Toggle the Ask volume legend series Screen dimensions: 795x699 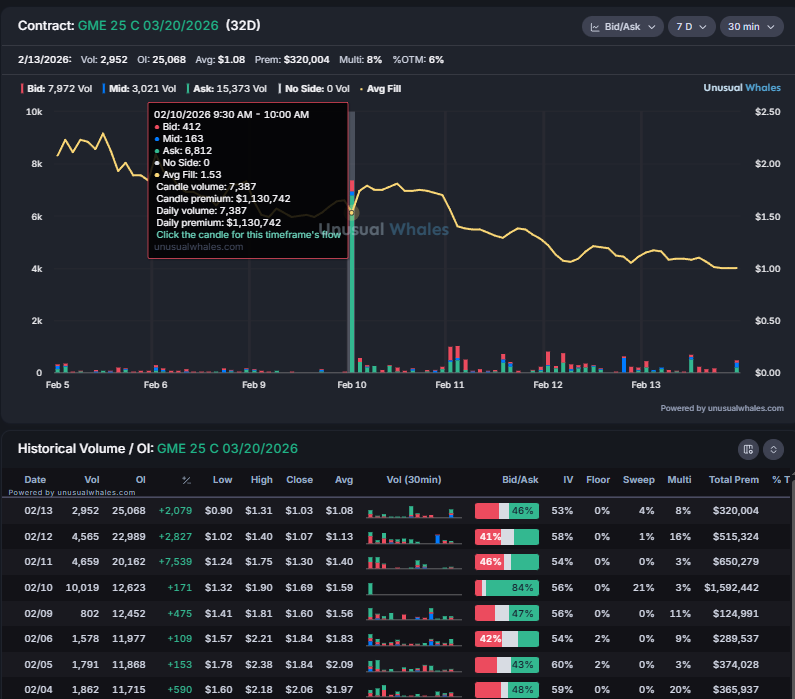point(227,89)
